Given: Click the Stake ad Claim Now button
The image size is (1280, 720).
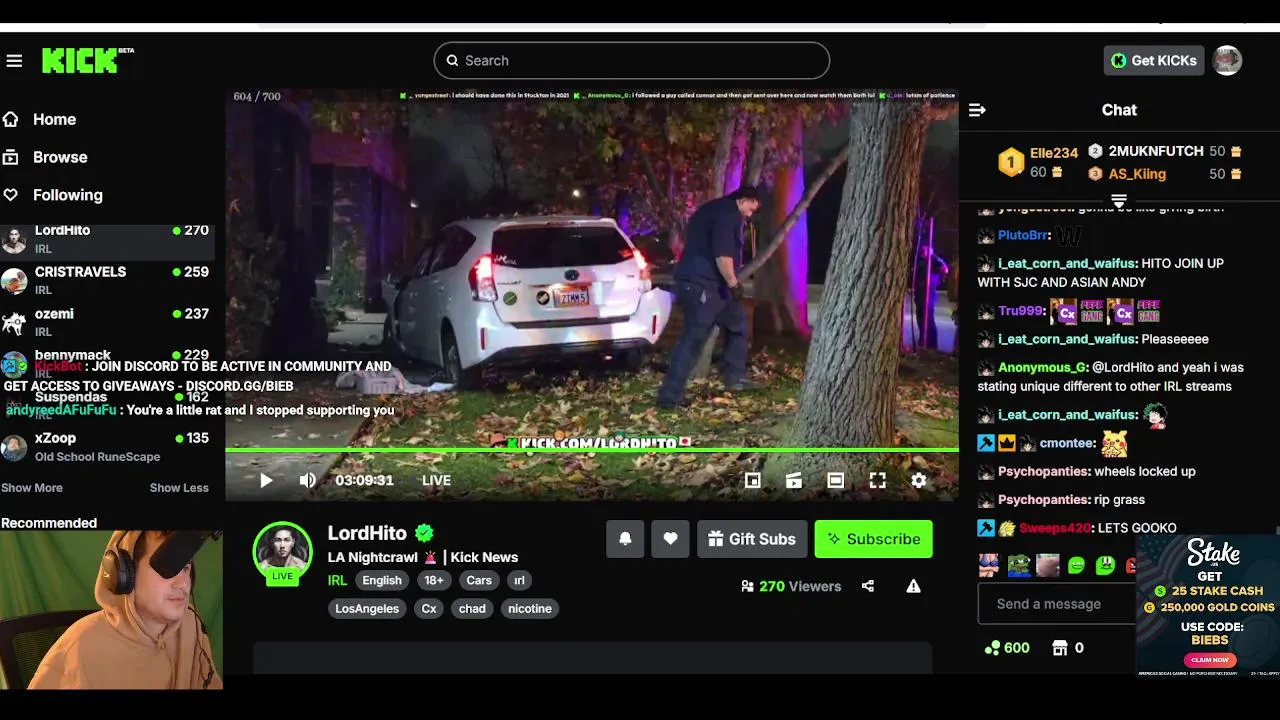Looking at the screenshot, I should click(1209, 660).
